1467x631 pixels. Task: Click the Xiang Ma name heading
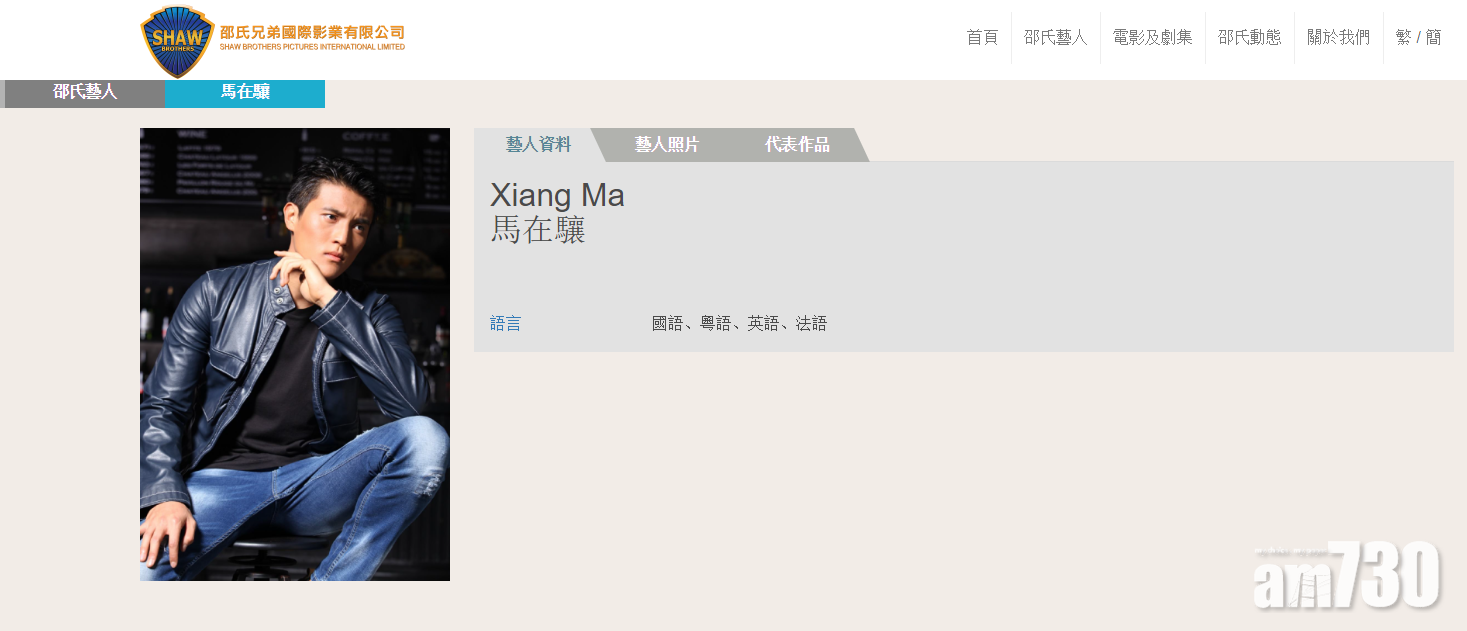point(557,195)
